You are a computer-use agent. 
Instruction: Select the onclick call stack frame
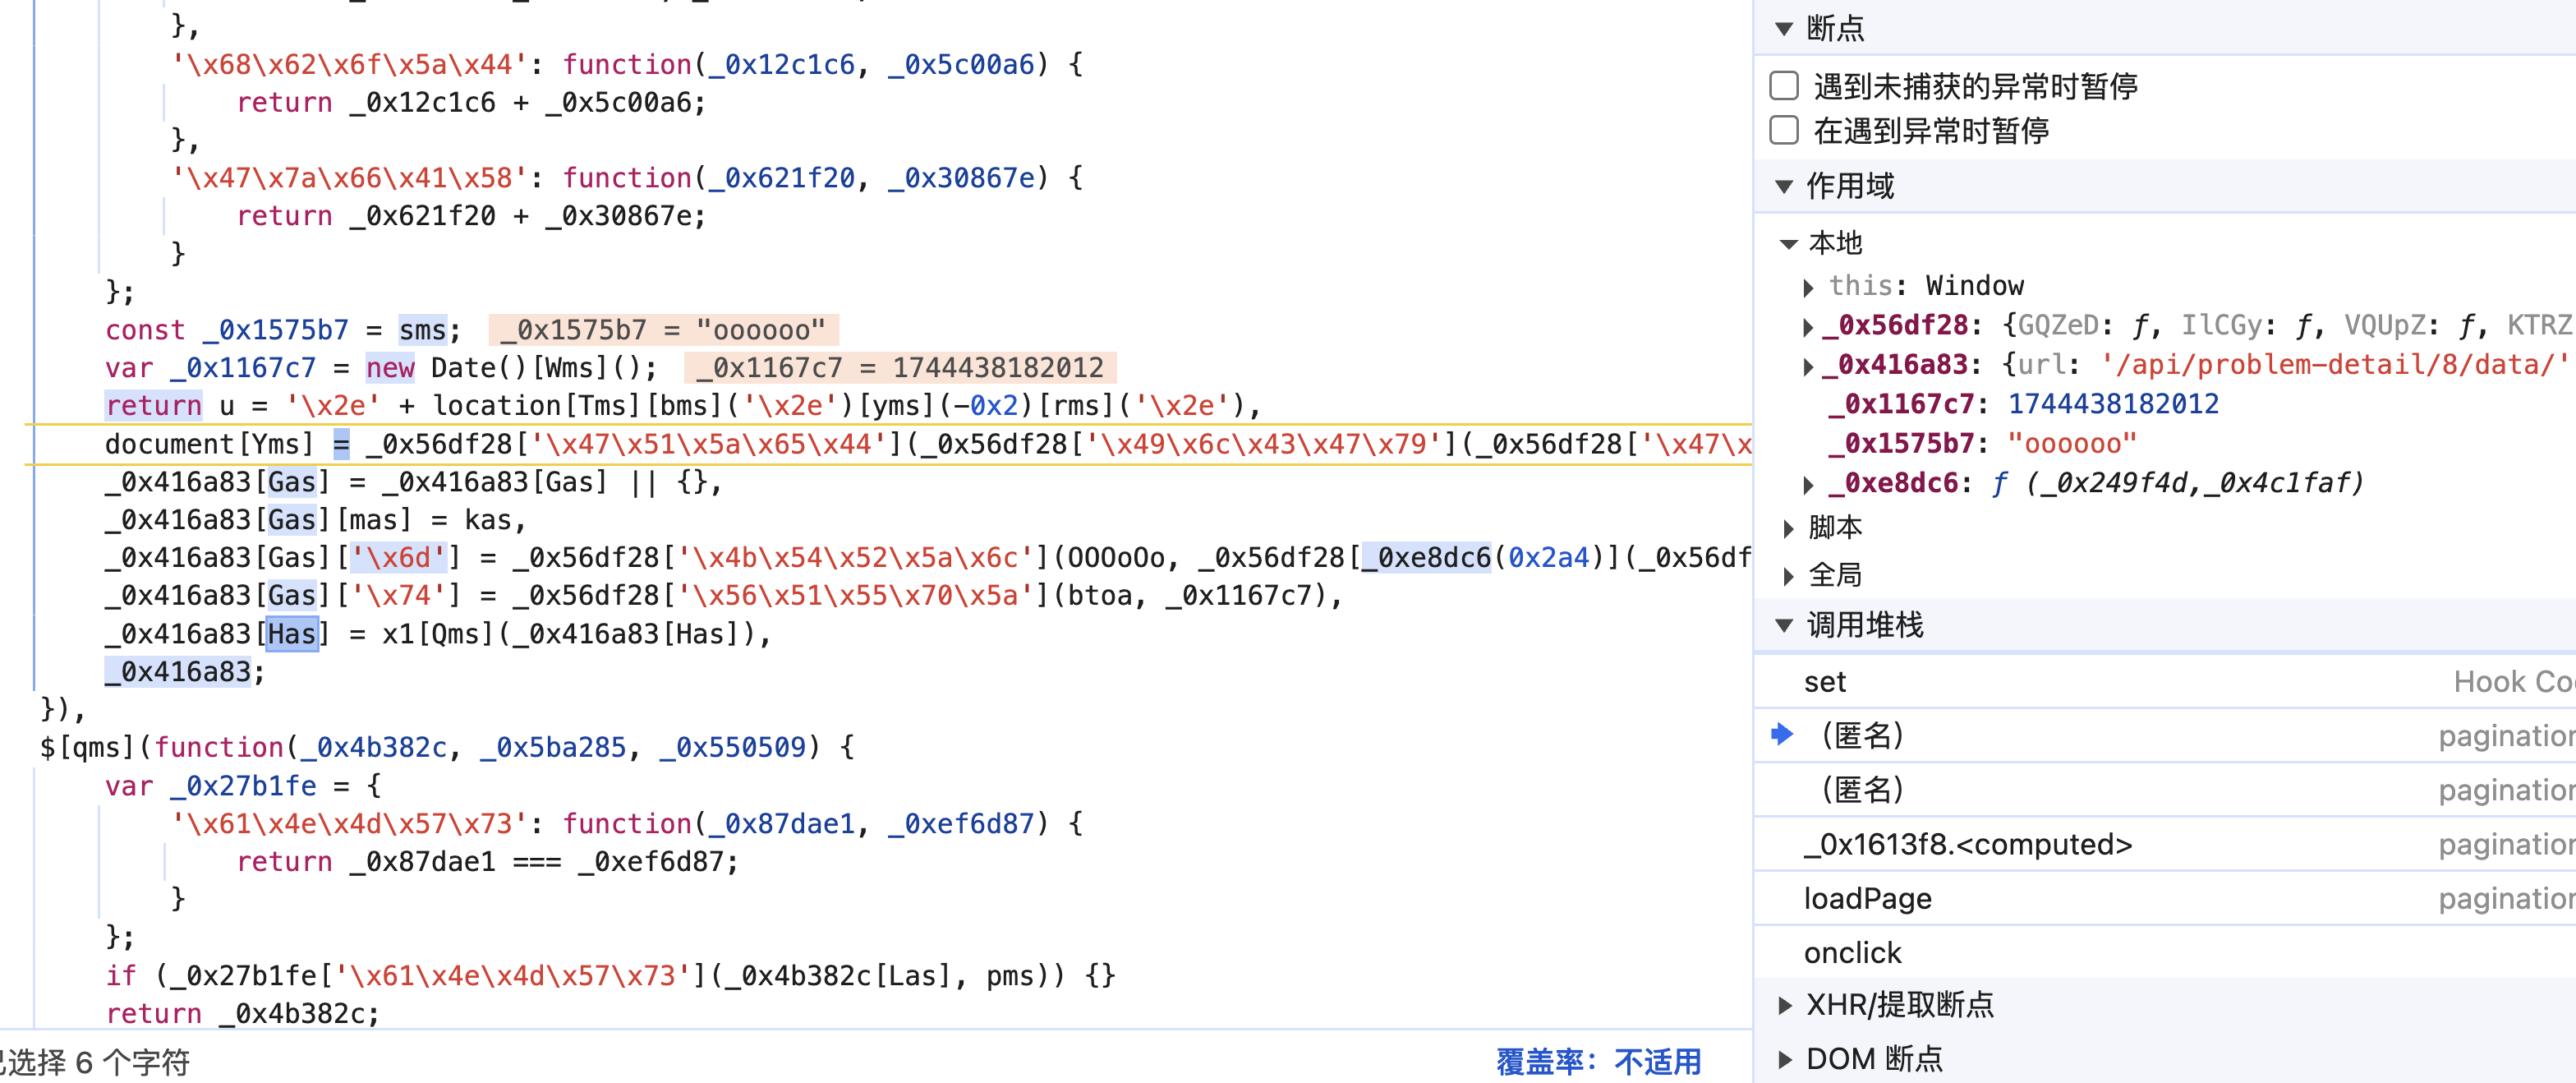(x=1852, y=952)
